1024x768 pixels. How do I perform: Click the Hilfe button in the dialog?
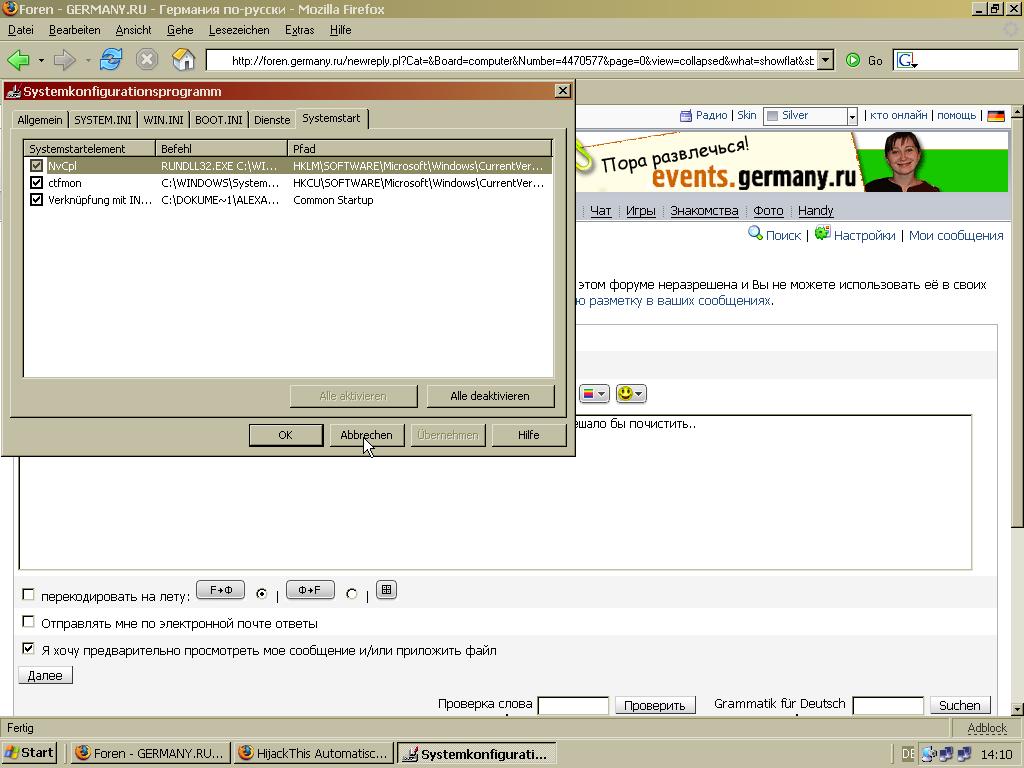pyautogui.click(x=528, y=435)
